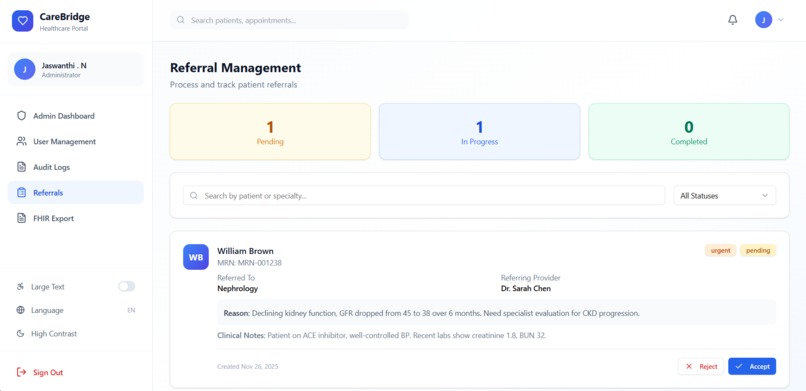Click the FHIR Export file icon
This screenshot has height=391, width=806.
[21, 218]
